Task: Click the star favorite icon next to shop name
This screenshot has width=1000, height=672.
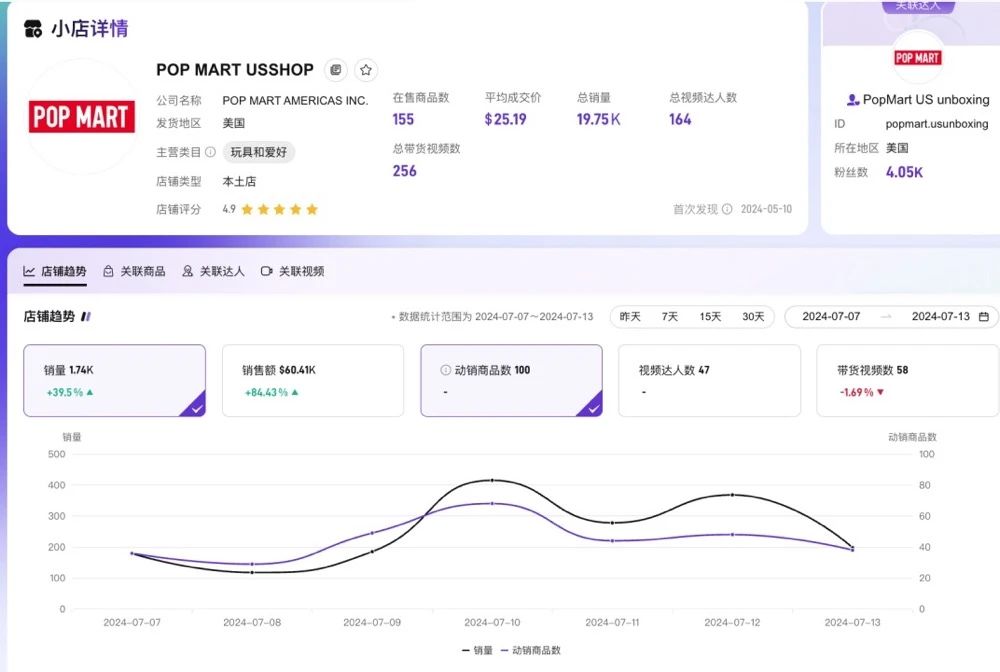Action: pos(366,70)
